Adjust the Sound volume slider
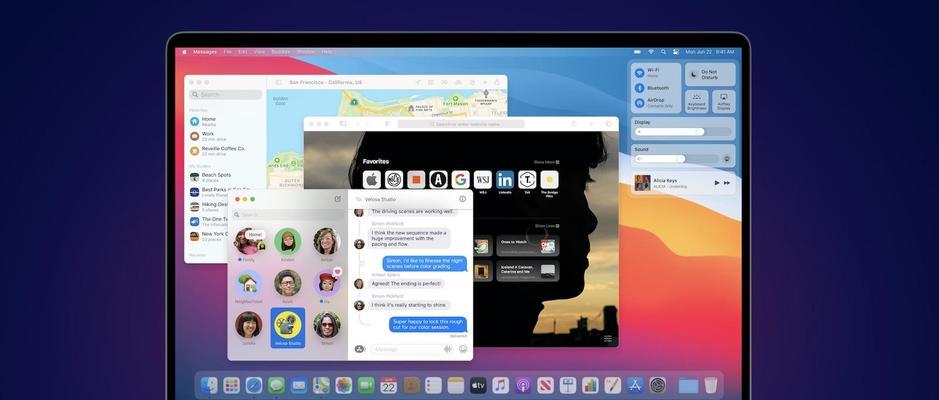 pos(677,159)
